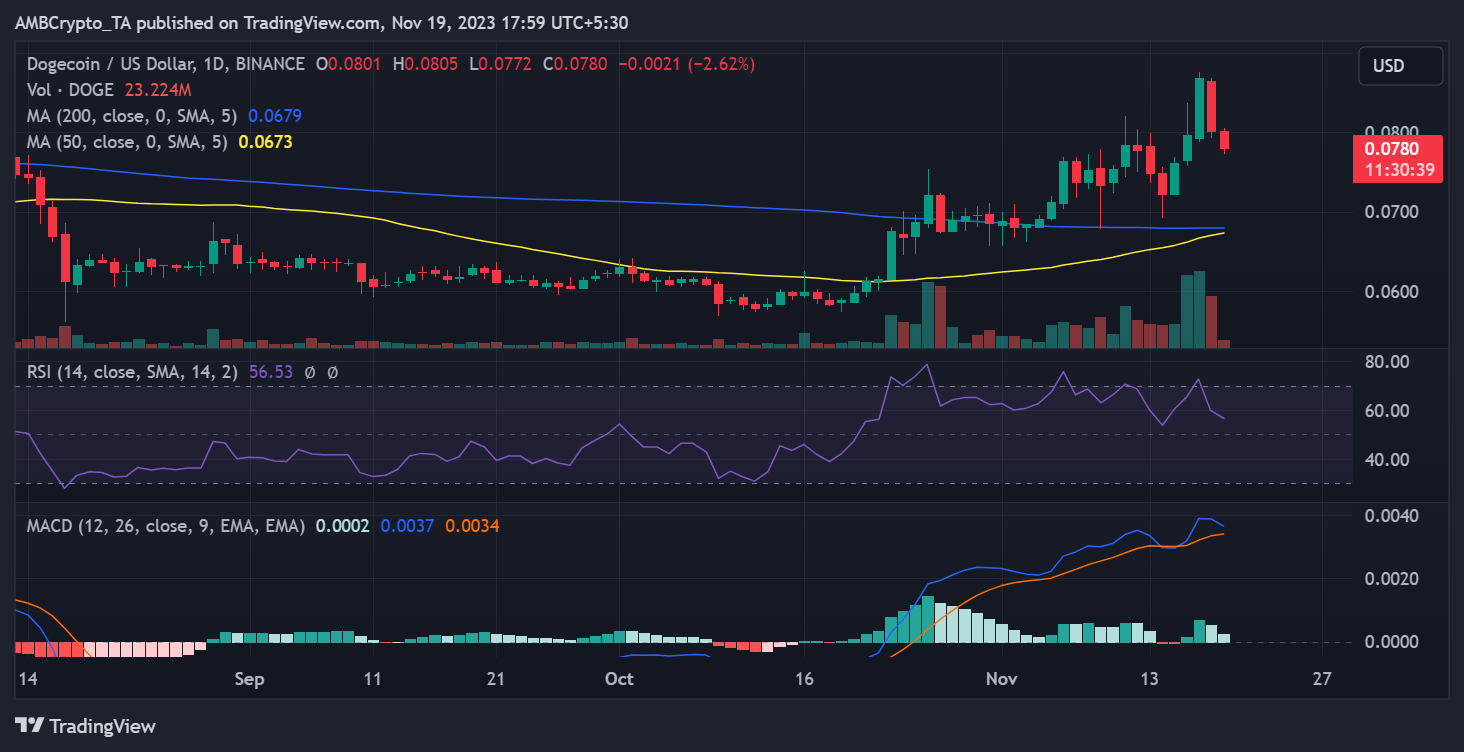
Task: Click the 0.0020 MACD axis label
Action: pyautogui.click(x=1391, y=579)
